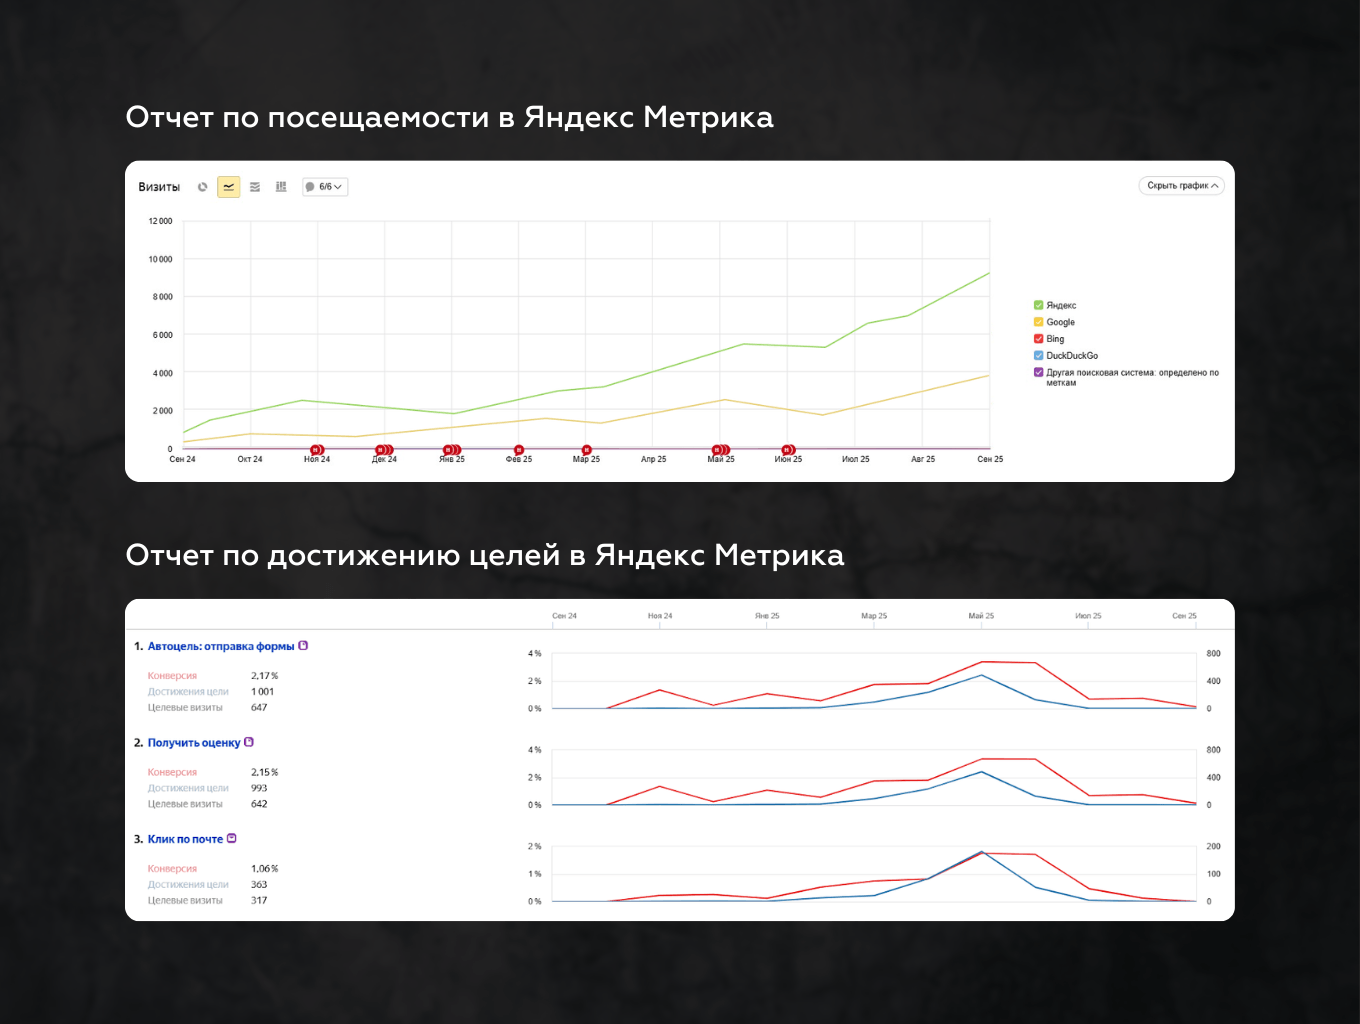
Task: Open the annotation marker at Ноя 24
Action: (x=317, y=450)
